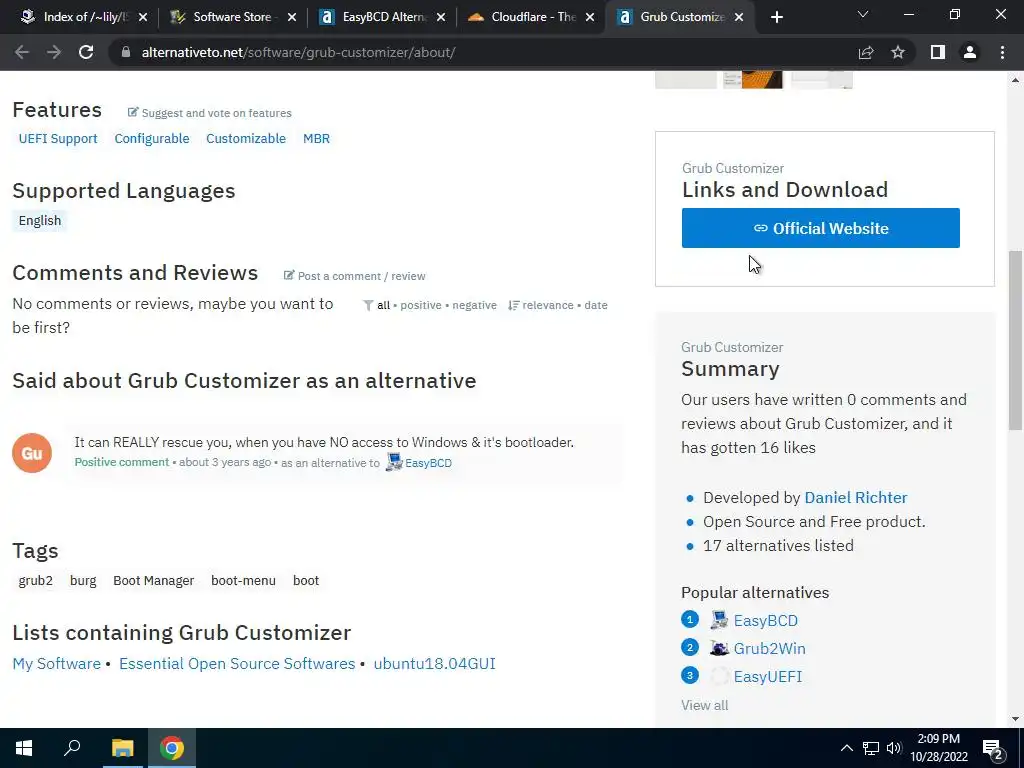
Task: Click the Grub2Win app icon
Action: click(x=719, y=648)
